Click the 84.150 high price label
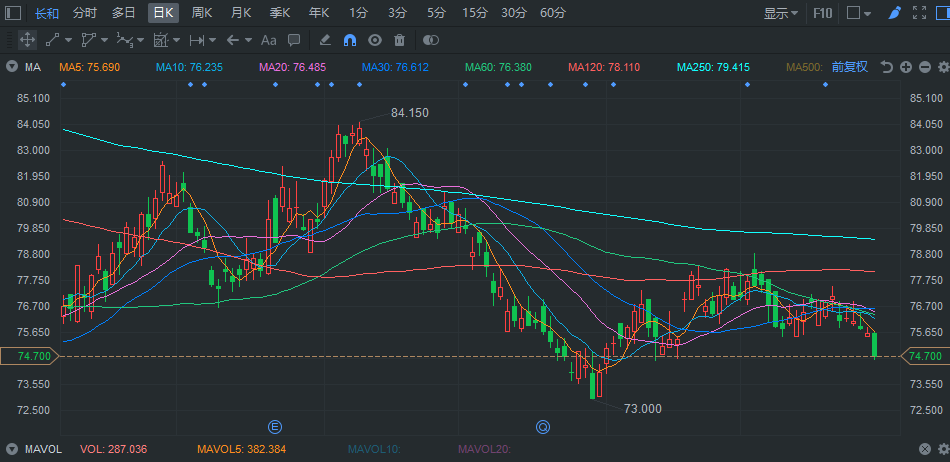The width and height of the screenshot is (950, 462). [x=410, y=113]
